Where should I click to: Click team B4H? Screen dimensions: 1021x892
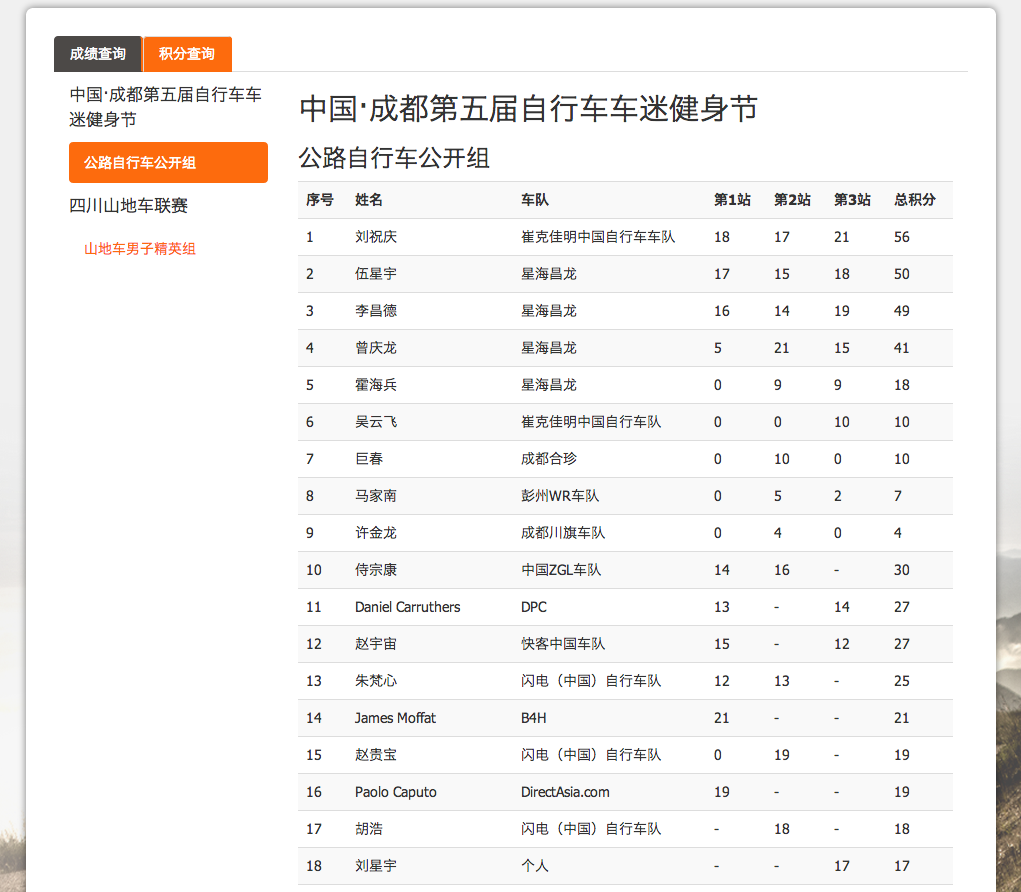point(534,718)
